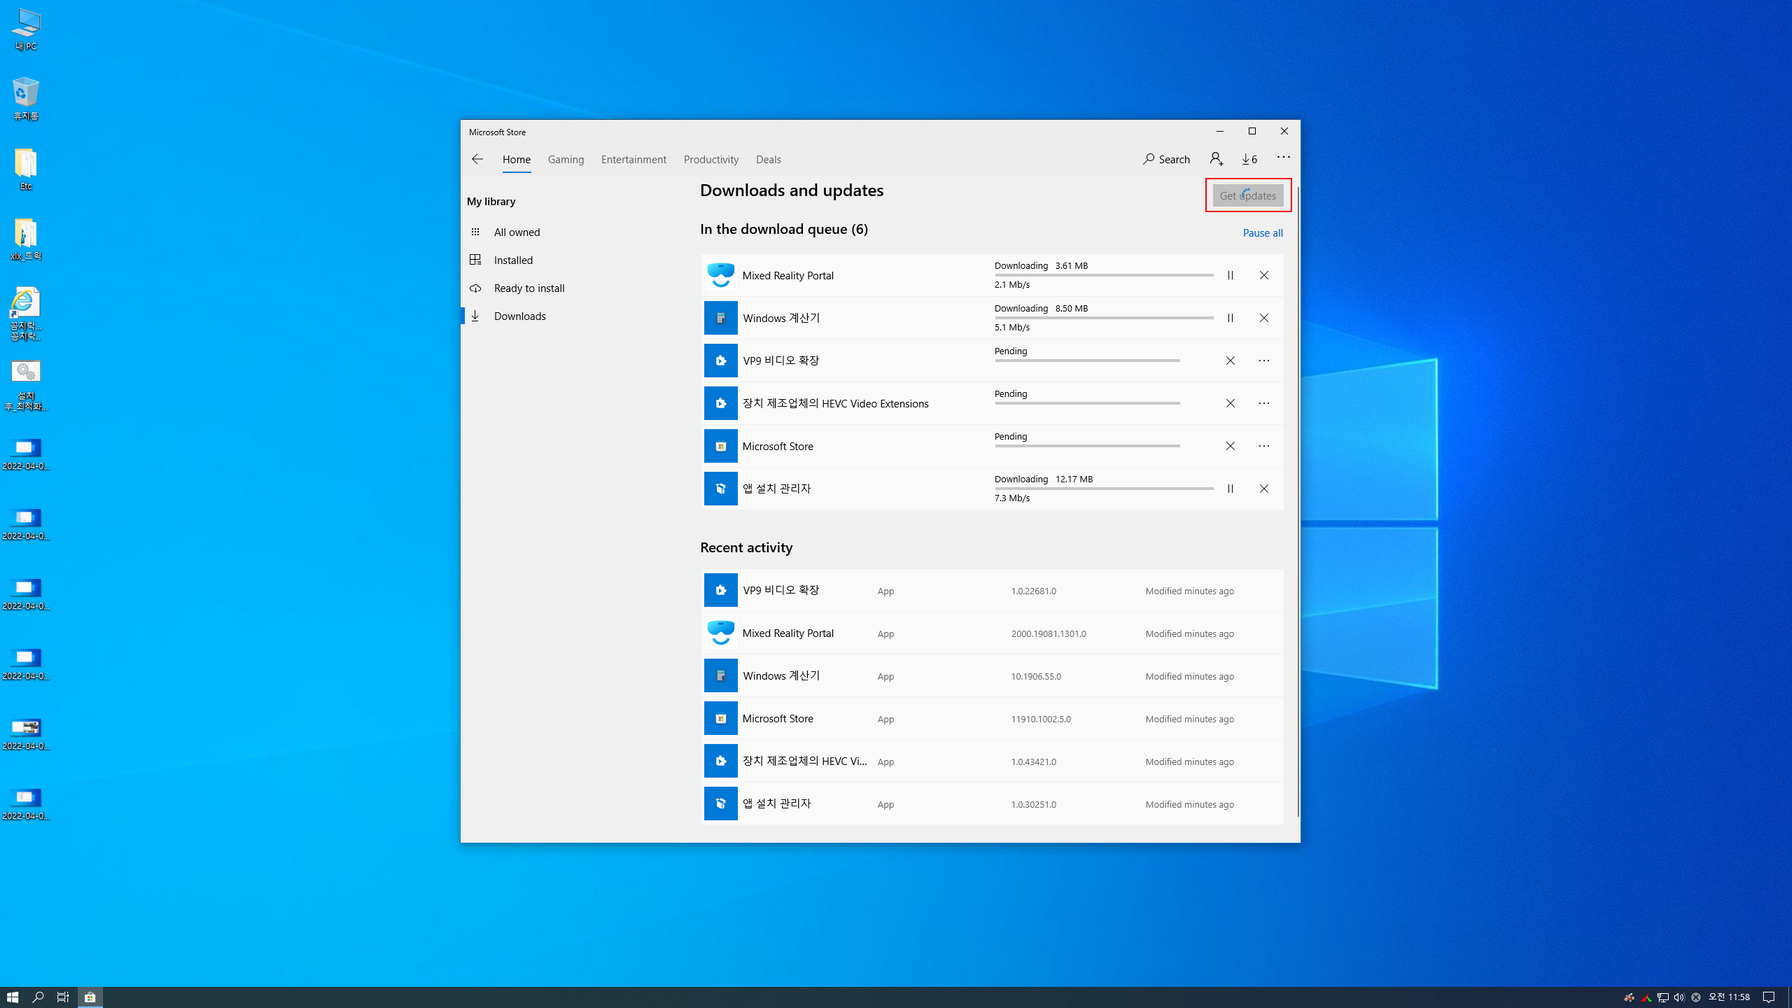Click the Search button
Viewport: 1792px width, 1008px height.
point(1166,159)
